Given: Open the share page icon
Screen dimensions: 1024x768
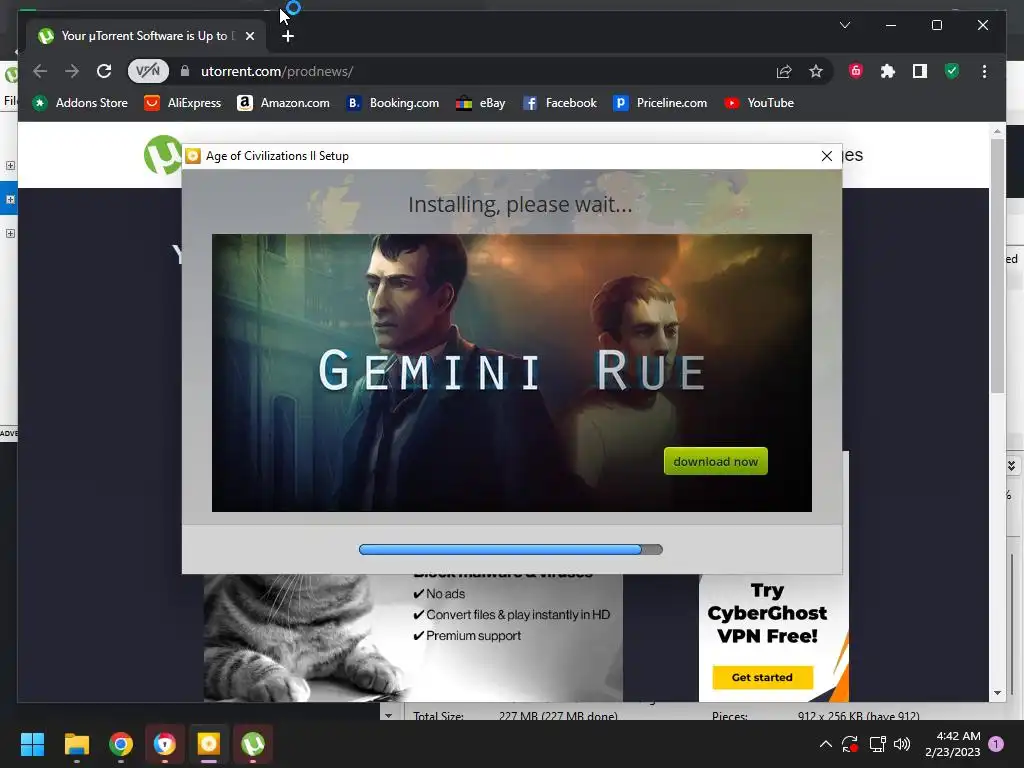Looking at the screenshot, I should [784, 71].
